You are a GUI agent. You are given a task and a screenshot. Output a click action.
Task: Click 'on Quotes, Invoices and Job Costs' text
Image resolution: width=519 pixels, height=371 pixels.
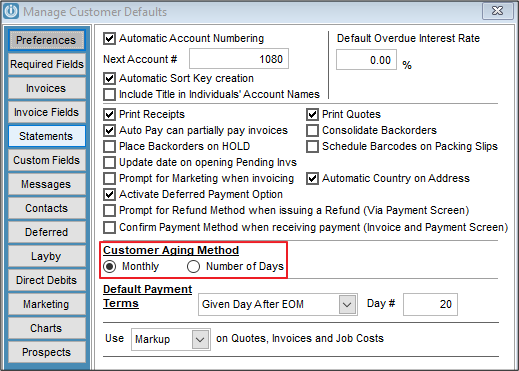pos(300,338)
